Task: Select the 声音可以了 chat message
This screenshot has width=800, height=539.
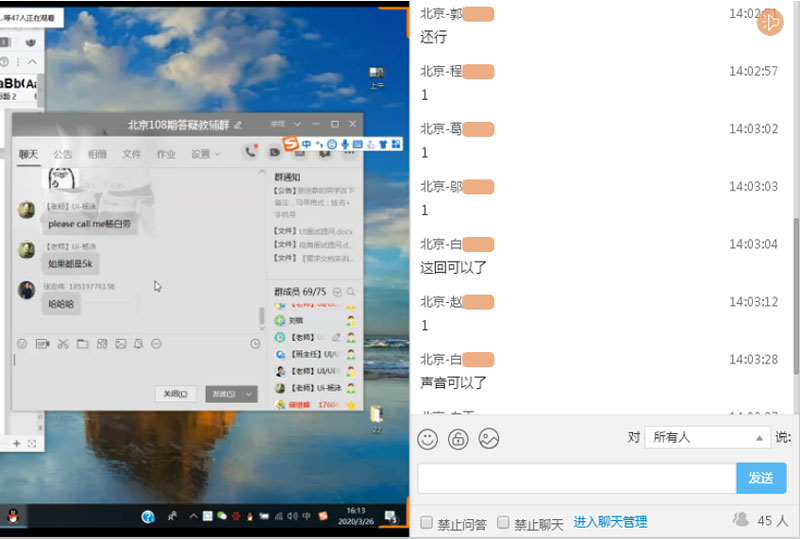Action: [453, 383]
